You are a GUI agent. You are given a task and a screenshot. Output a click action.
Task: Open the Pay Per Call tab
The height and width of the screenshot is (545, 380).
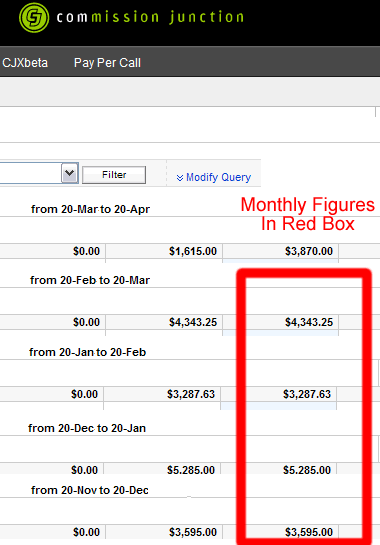coord(107,63)
